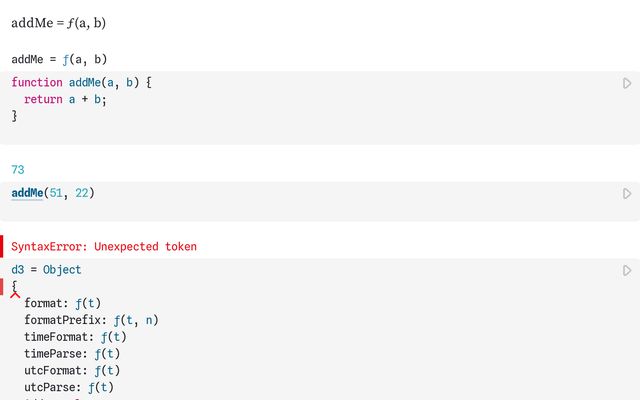Inspect the formatPrefix: ƒ(t, n) property
The image size is (640, 400).
tap(91, 320)
